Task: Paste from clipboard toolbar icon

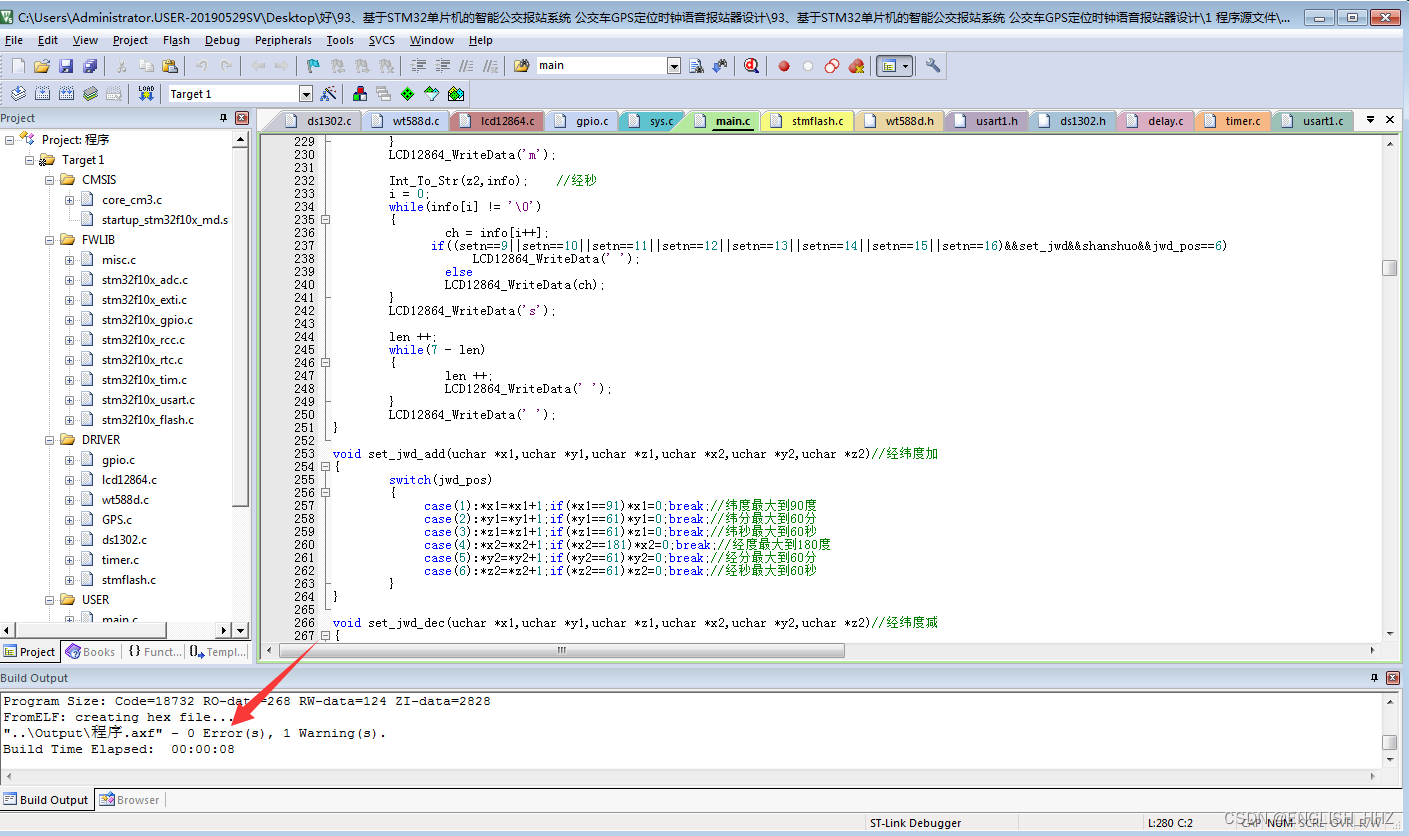Action: point(170,66)
